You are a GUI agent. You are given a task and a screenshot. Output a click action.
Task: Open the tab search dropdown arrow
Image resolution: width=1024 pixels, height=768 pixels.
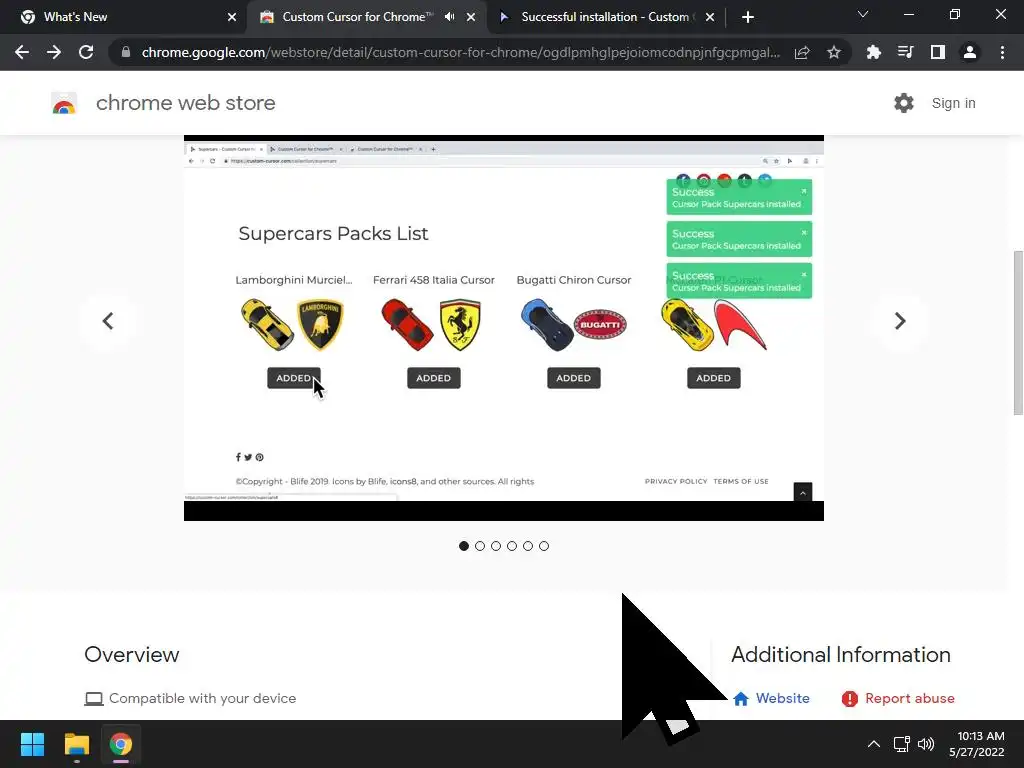tap(863, 14)
